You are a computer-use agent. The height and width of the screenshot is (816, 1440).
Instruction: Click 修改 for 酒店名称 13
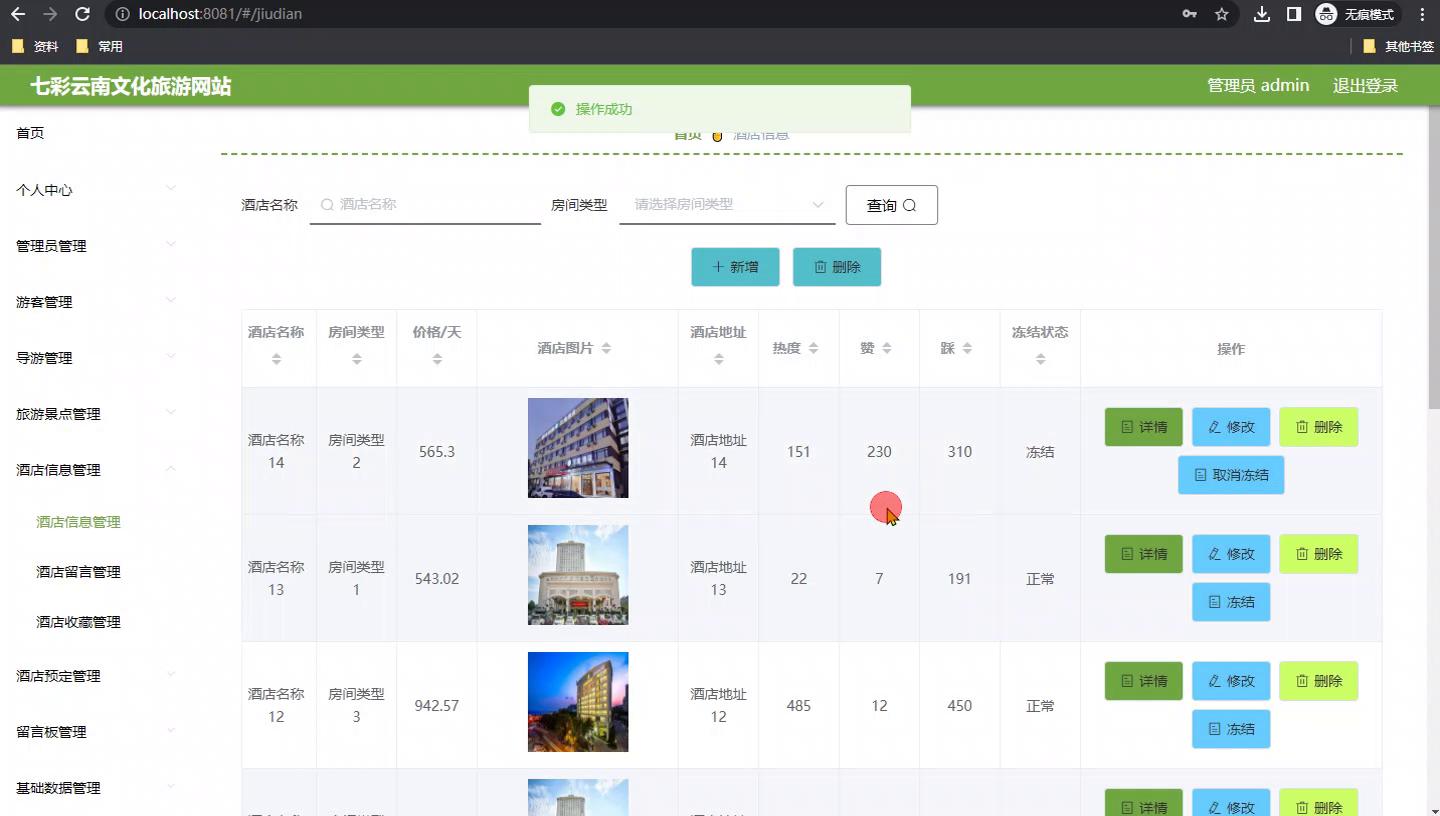pyautogui.click(x=1231, y=554)
